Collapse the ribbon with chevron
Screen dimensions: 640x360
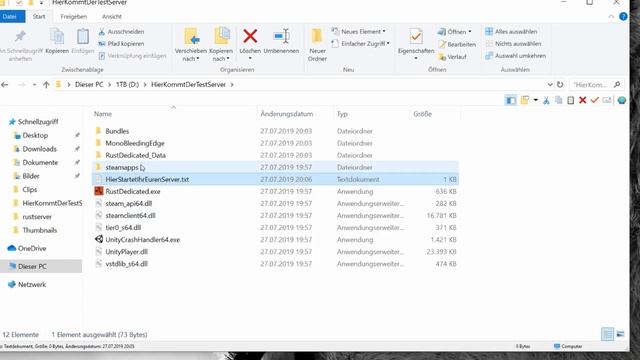tap(611, 17)
